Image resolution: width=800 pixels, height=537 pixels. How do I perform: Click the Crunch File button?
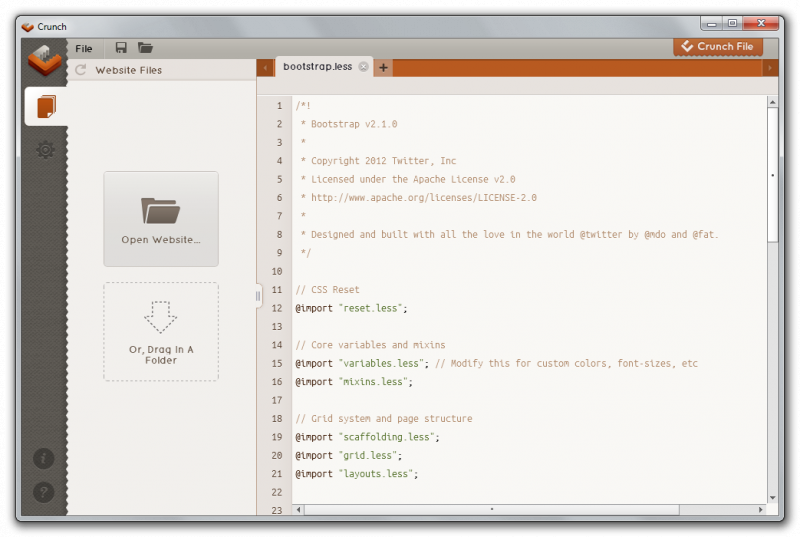[x=718, y=47]
